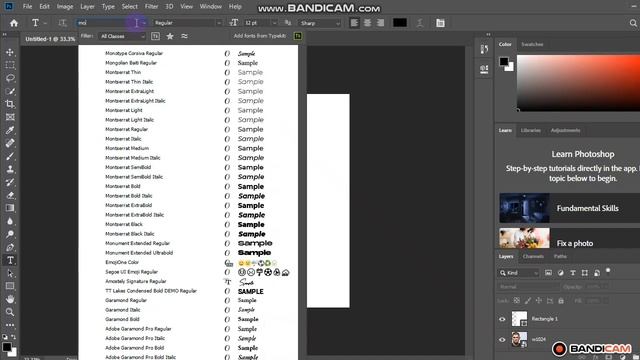Screen dimensions: 640x360
Task: Click Add fonts from Typekit
Action: pyautogui.click(x=260, y=36)
